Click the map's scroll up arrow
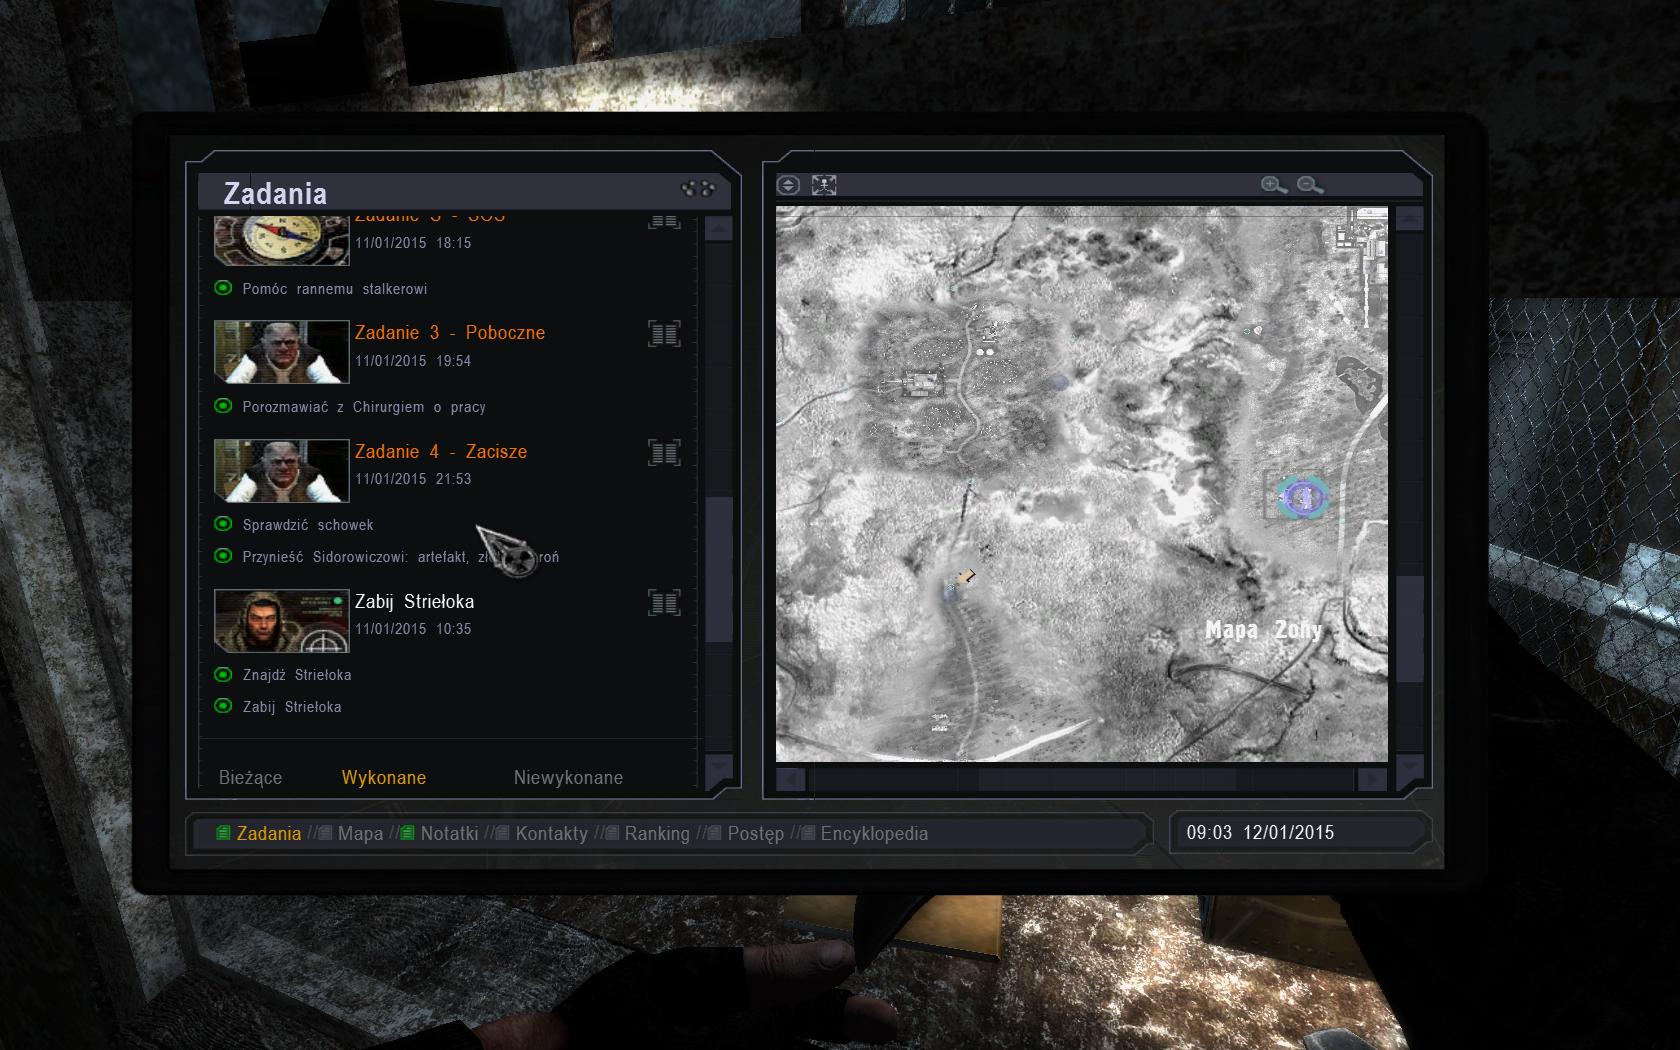Screen dimensions: 1680x1050 point(1409,218)
